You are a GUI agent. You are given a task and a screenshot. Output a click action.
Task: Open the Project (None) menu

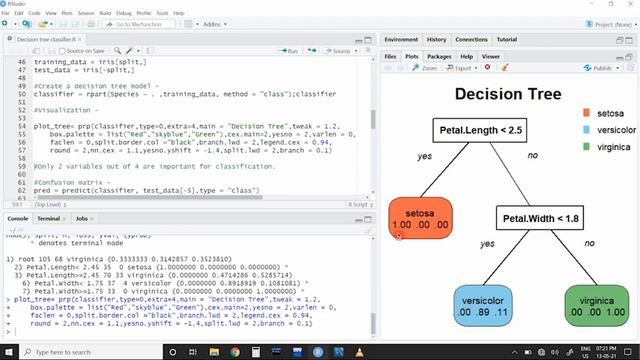tap(611, 24)
